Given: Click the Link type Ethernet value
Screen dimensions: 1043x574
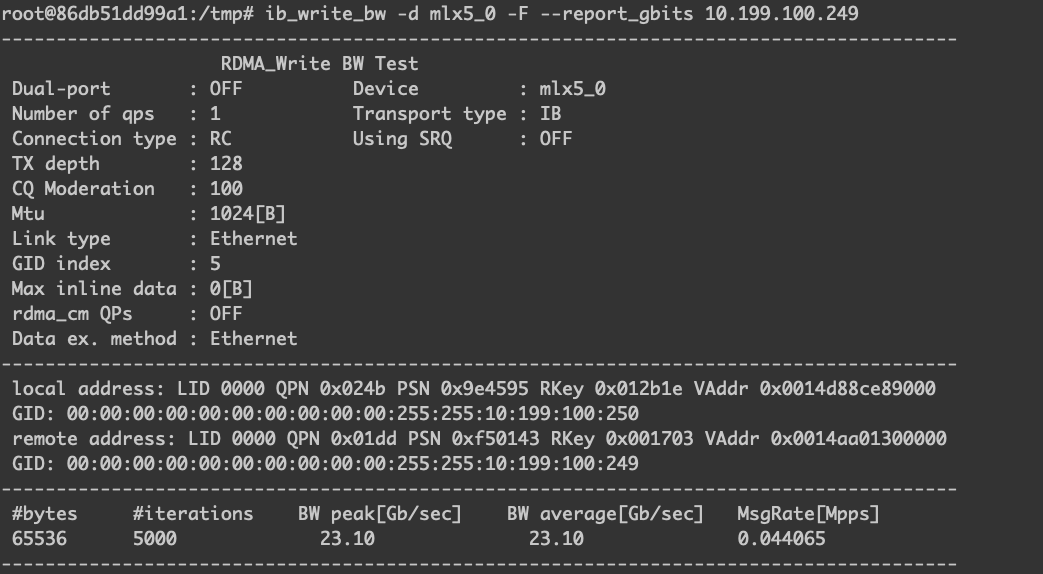Looking at the screenshot, I should pos(253,239).
